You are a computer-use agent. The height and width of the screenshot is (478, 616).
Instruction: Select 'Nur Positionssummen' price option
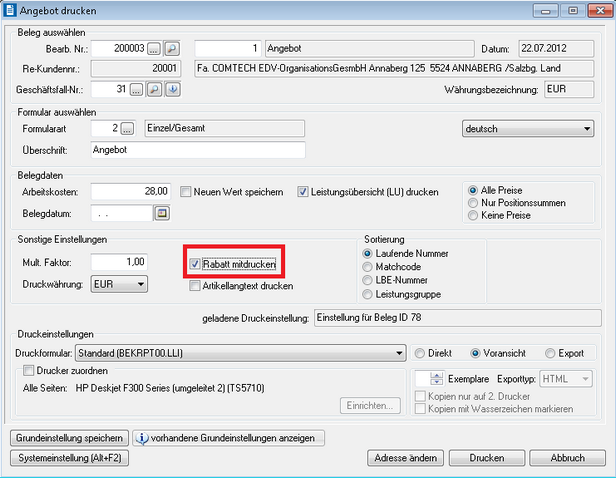click(x=473, y=203)
